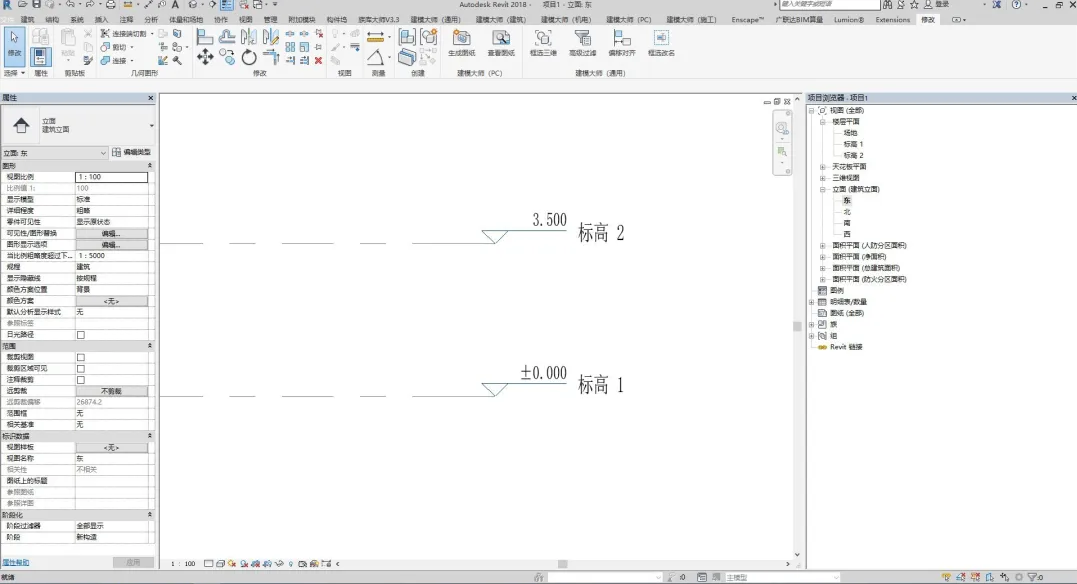1077x584 pixels.
Task: Click the 编辑类型 button in the Properties palette
Action: click(134, 151)
